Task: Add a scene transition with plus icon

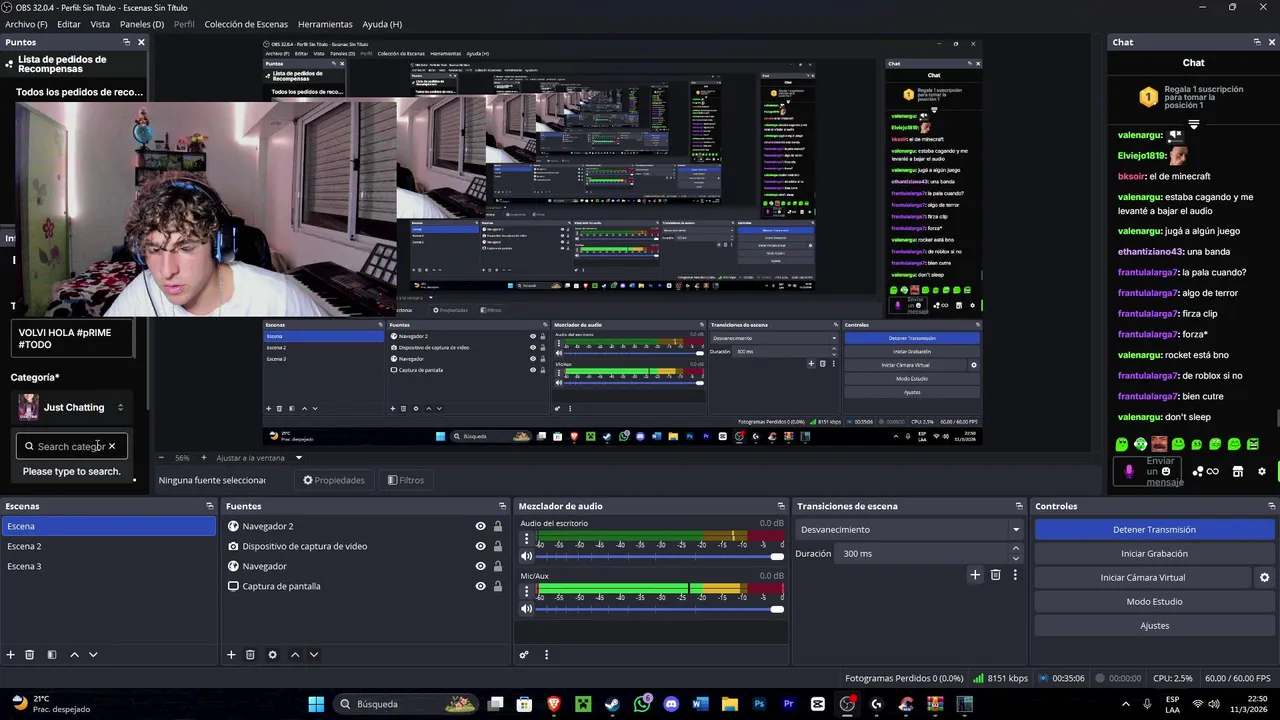Action: click(975, 575)
